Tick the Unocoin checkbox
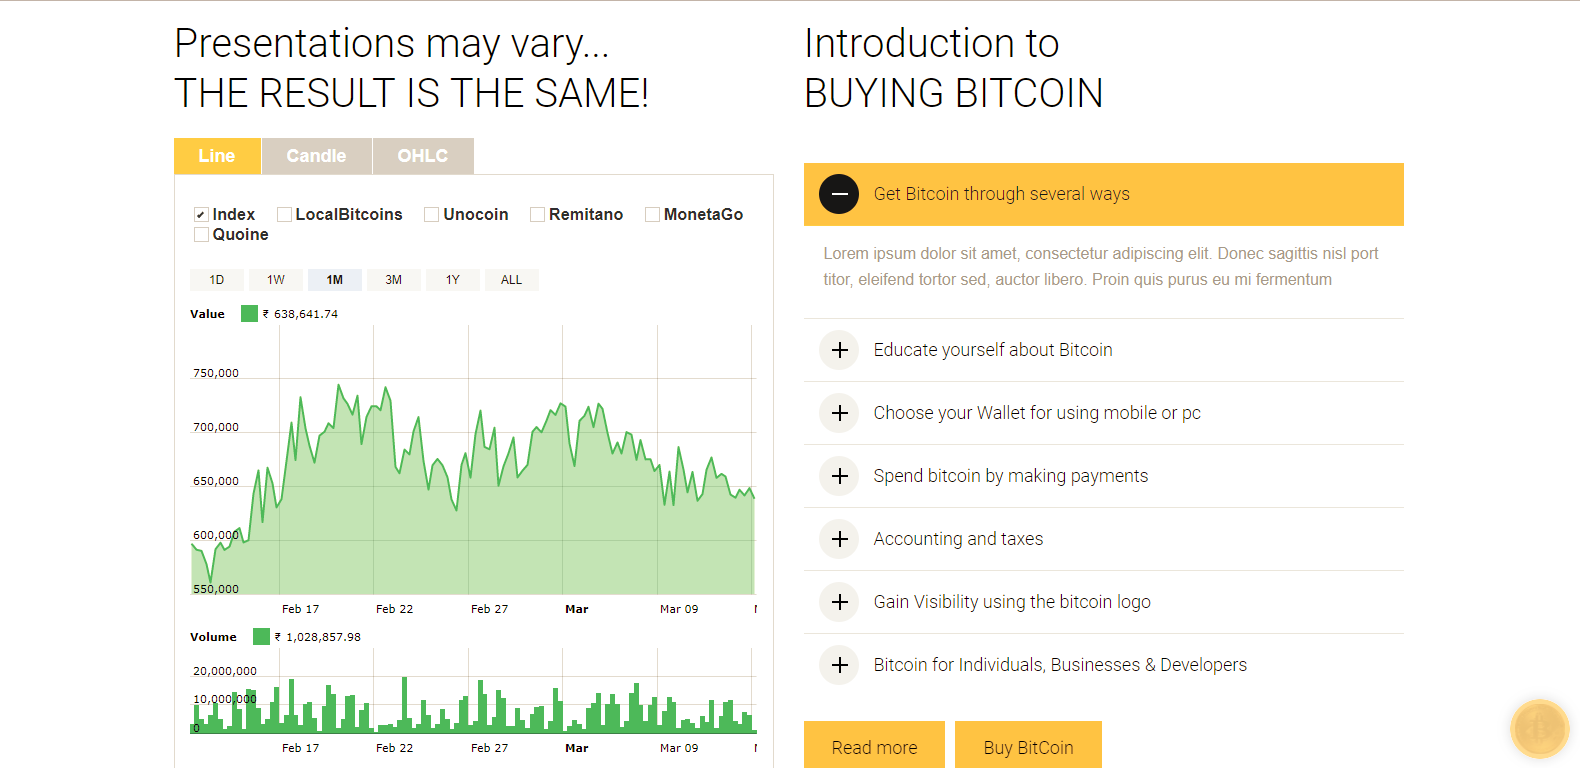 pyautogui.click(x=432, y=215)
